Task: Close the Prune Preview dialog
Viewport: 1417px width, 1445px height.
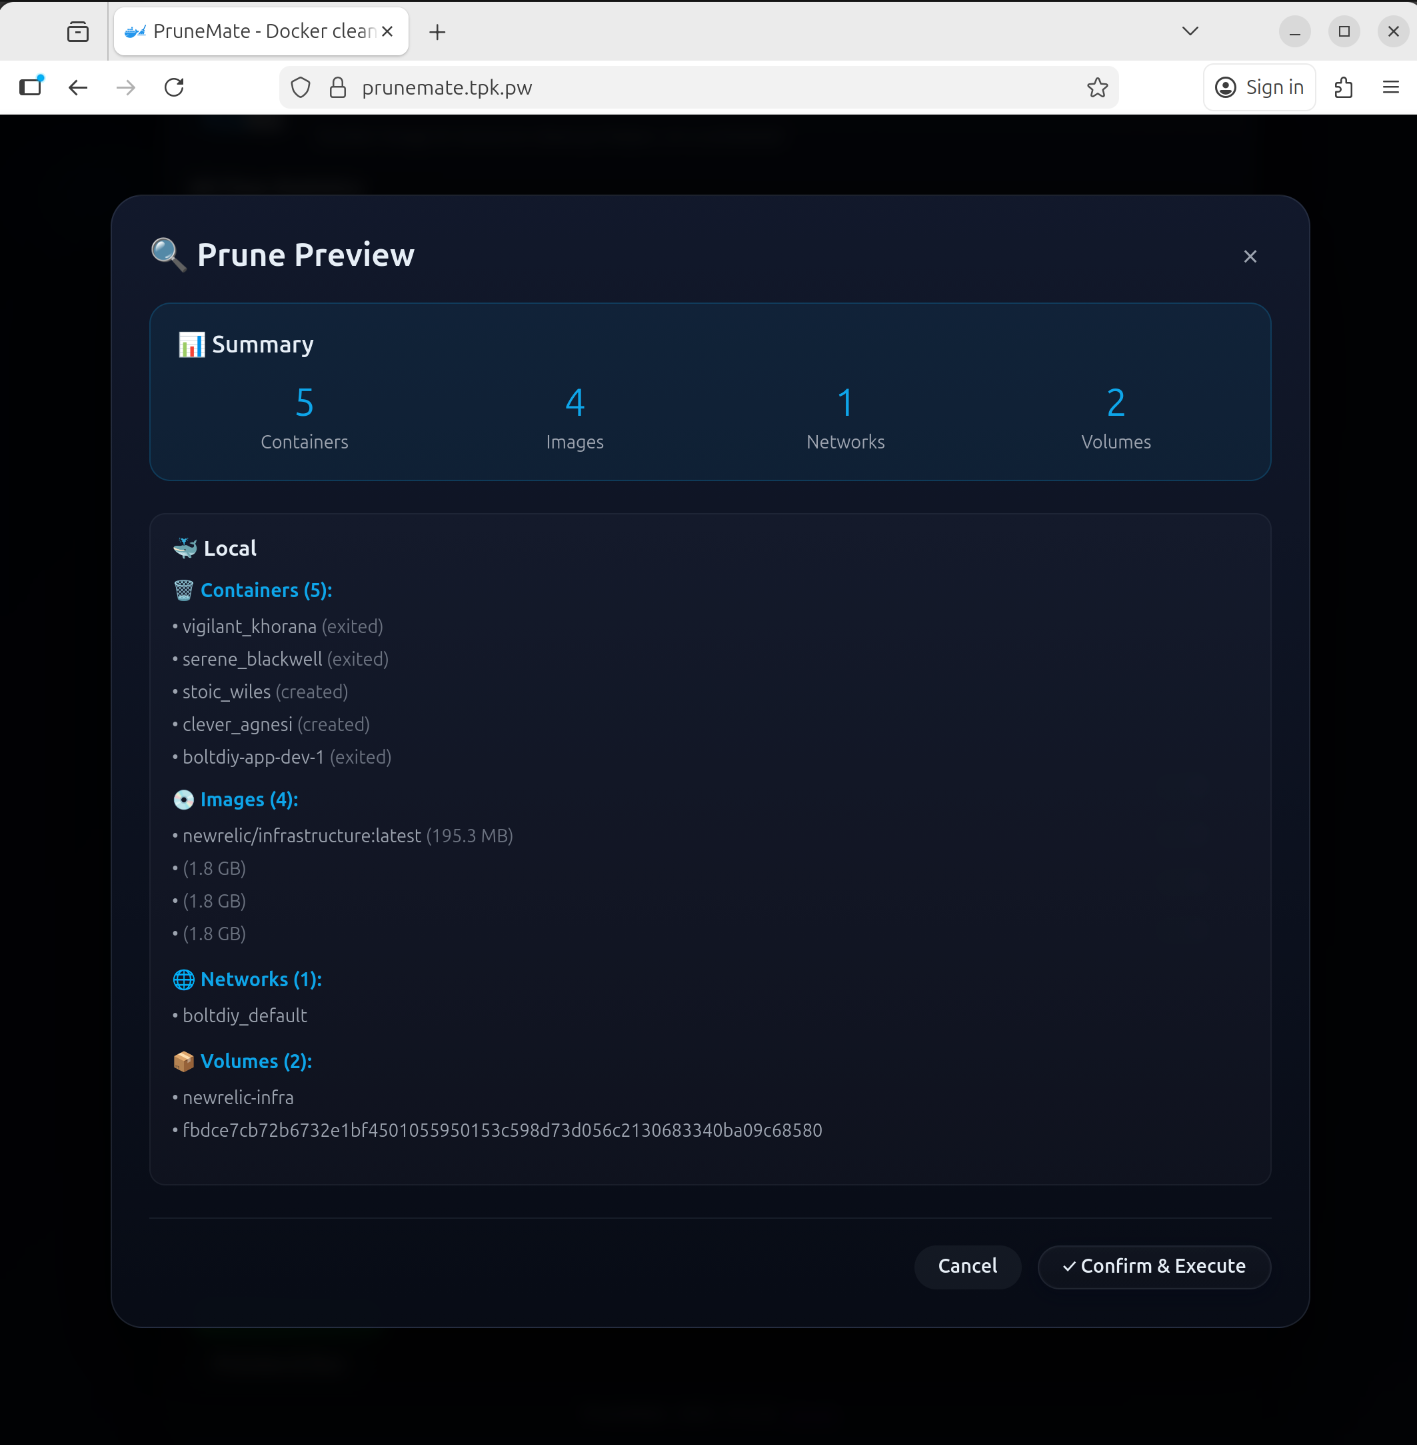Action: click(x=1250, y=257)
